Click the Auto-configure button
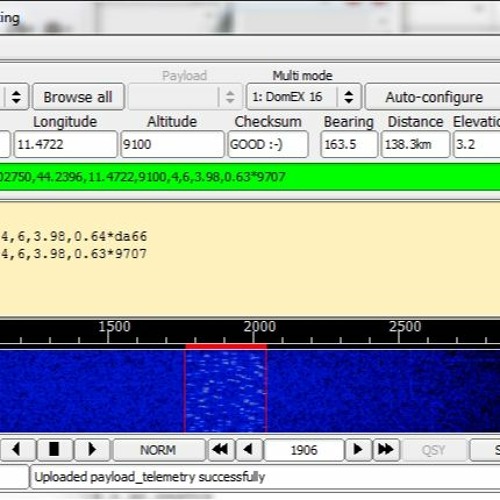500x500 pixels. 433,97
